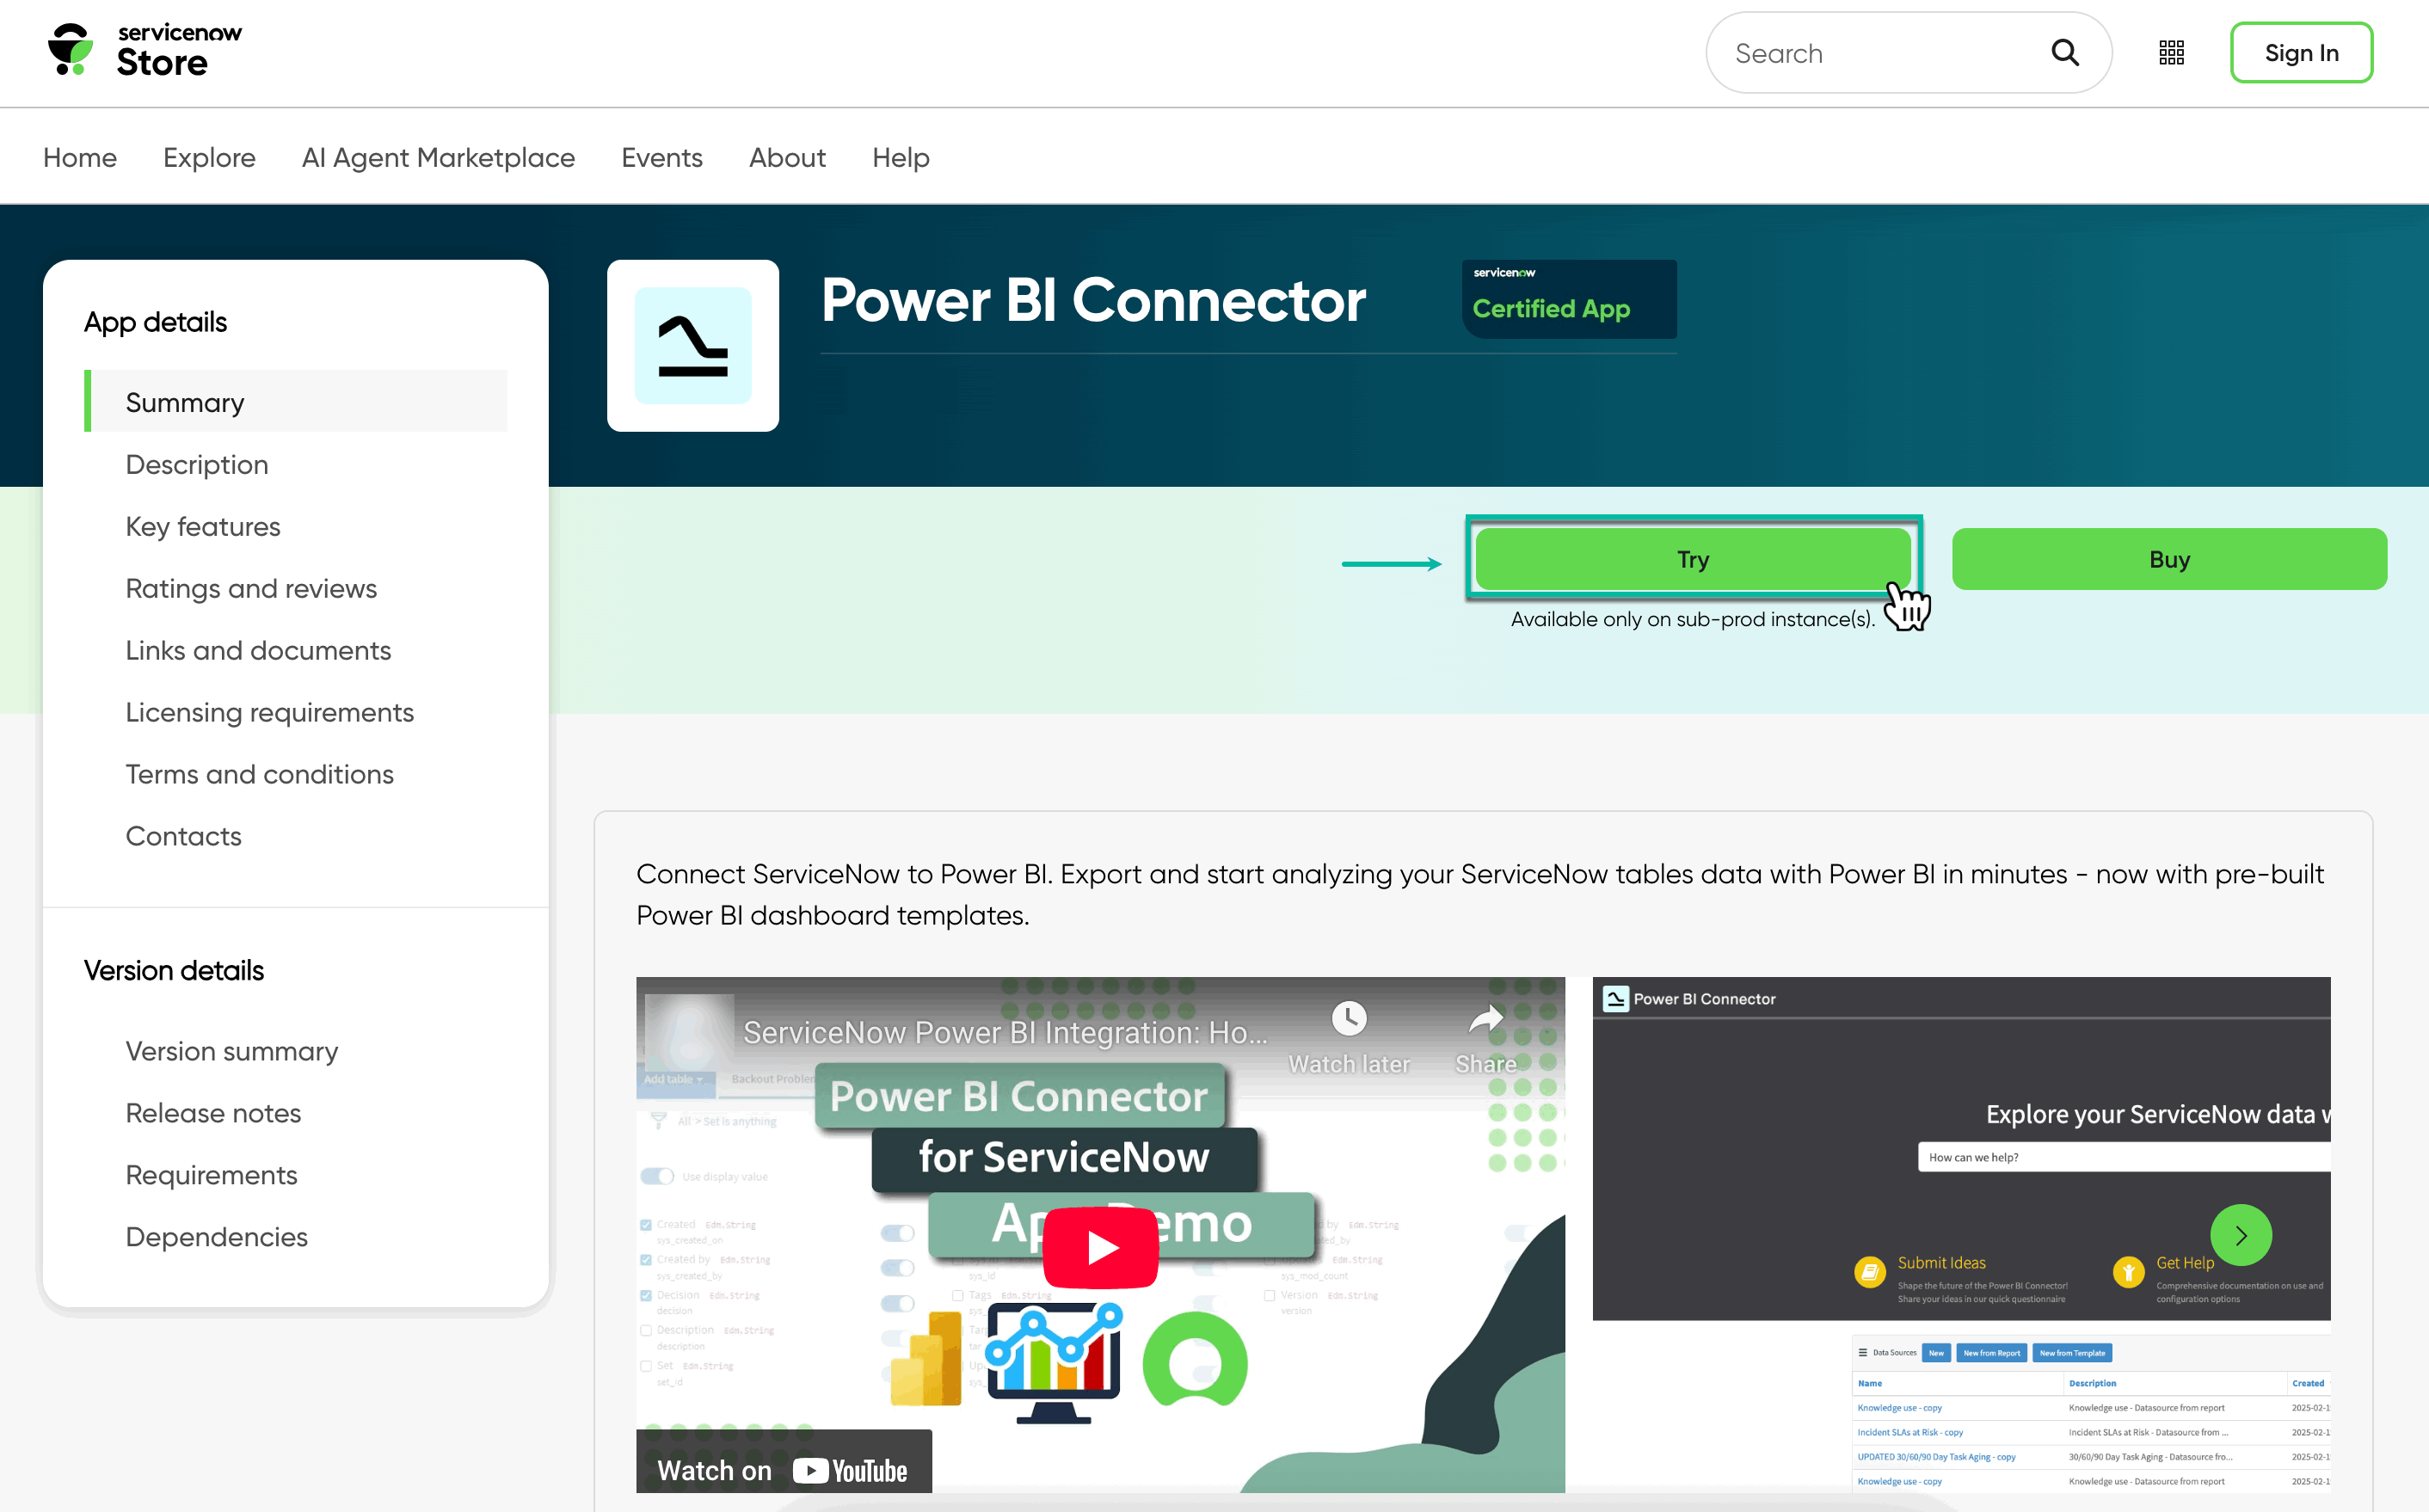Click the video Share arrow icon

(1485, 1019)
